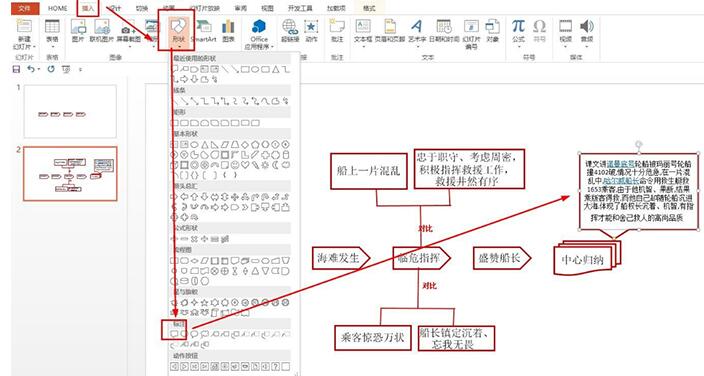Click the rotation handle above the callout box
Screen dimensions: 704x376
pos(638,144)
